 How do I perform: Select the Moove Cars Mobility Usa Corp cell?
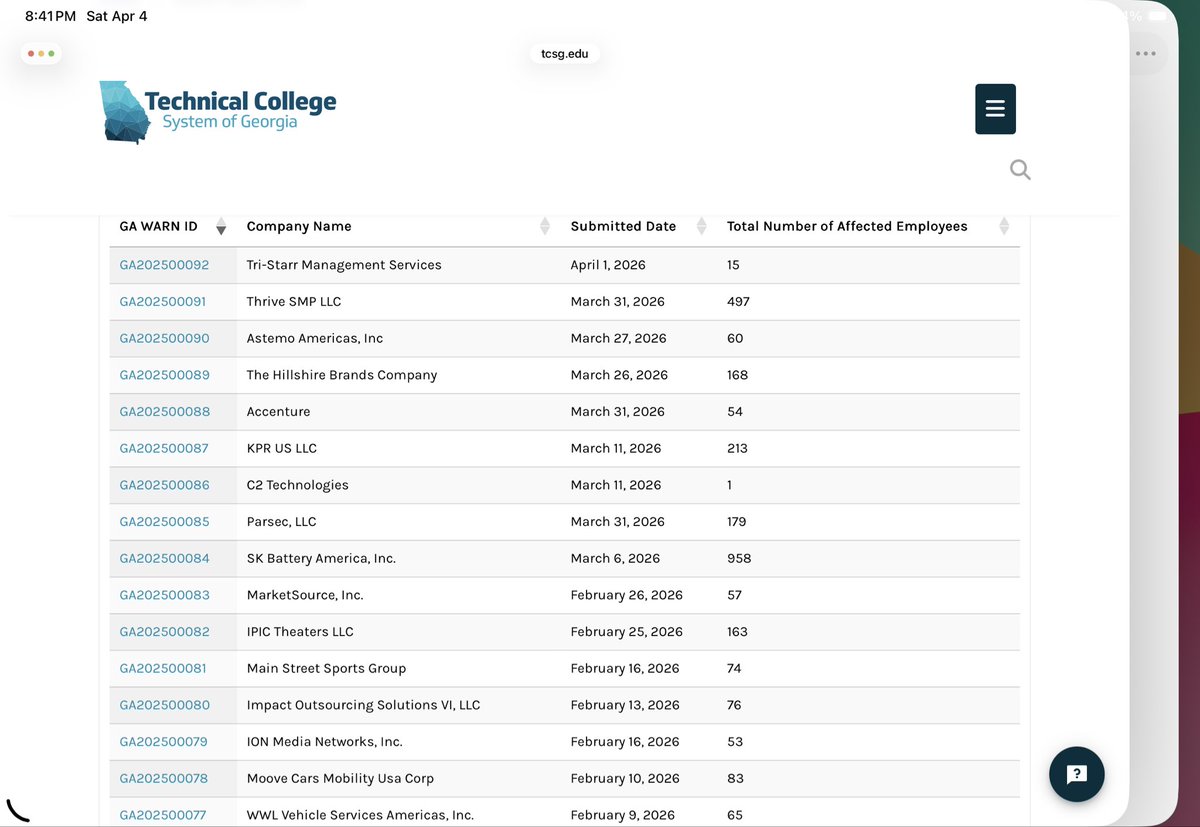(x=399, y=778)
